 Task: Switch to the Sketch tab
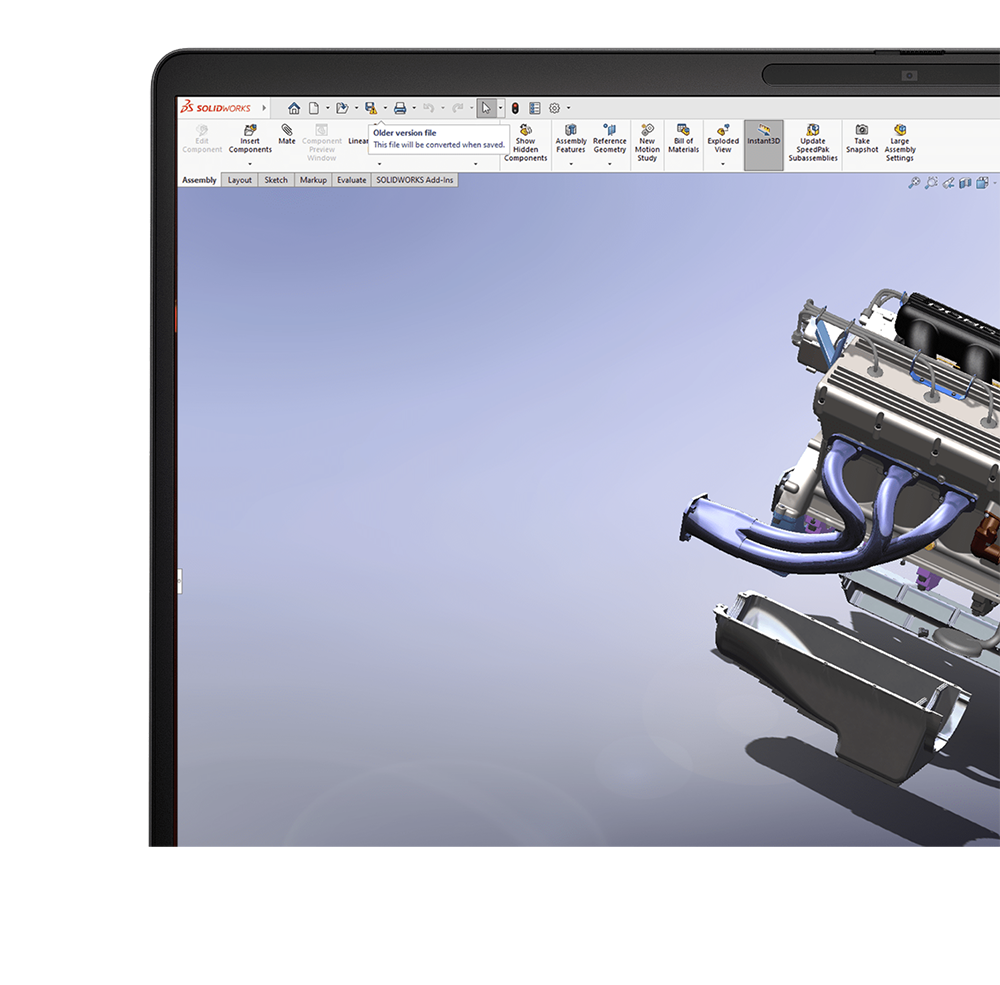point(276,180)
